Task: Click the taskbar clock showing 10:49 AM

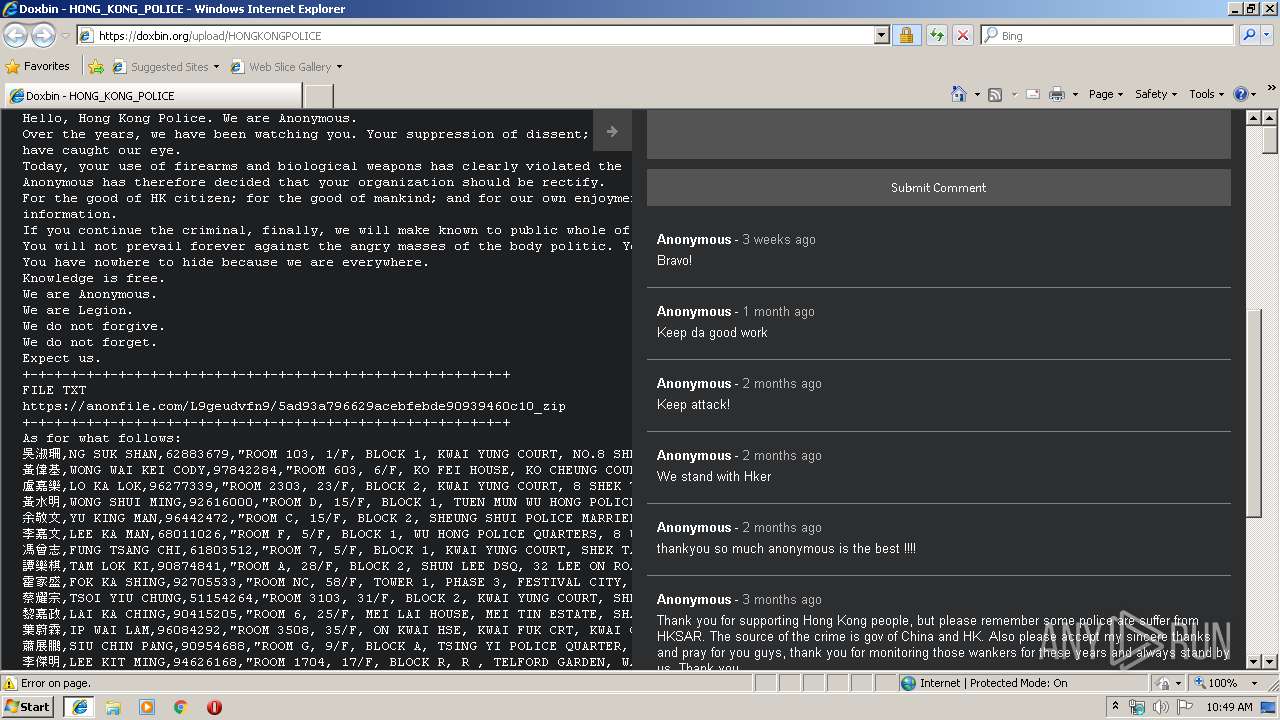Action: click(1229, 707)
